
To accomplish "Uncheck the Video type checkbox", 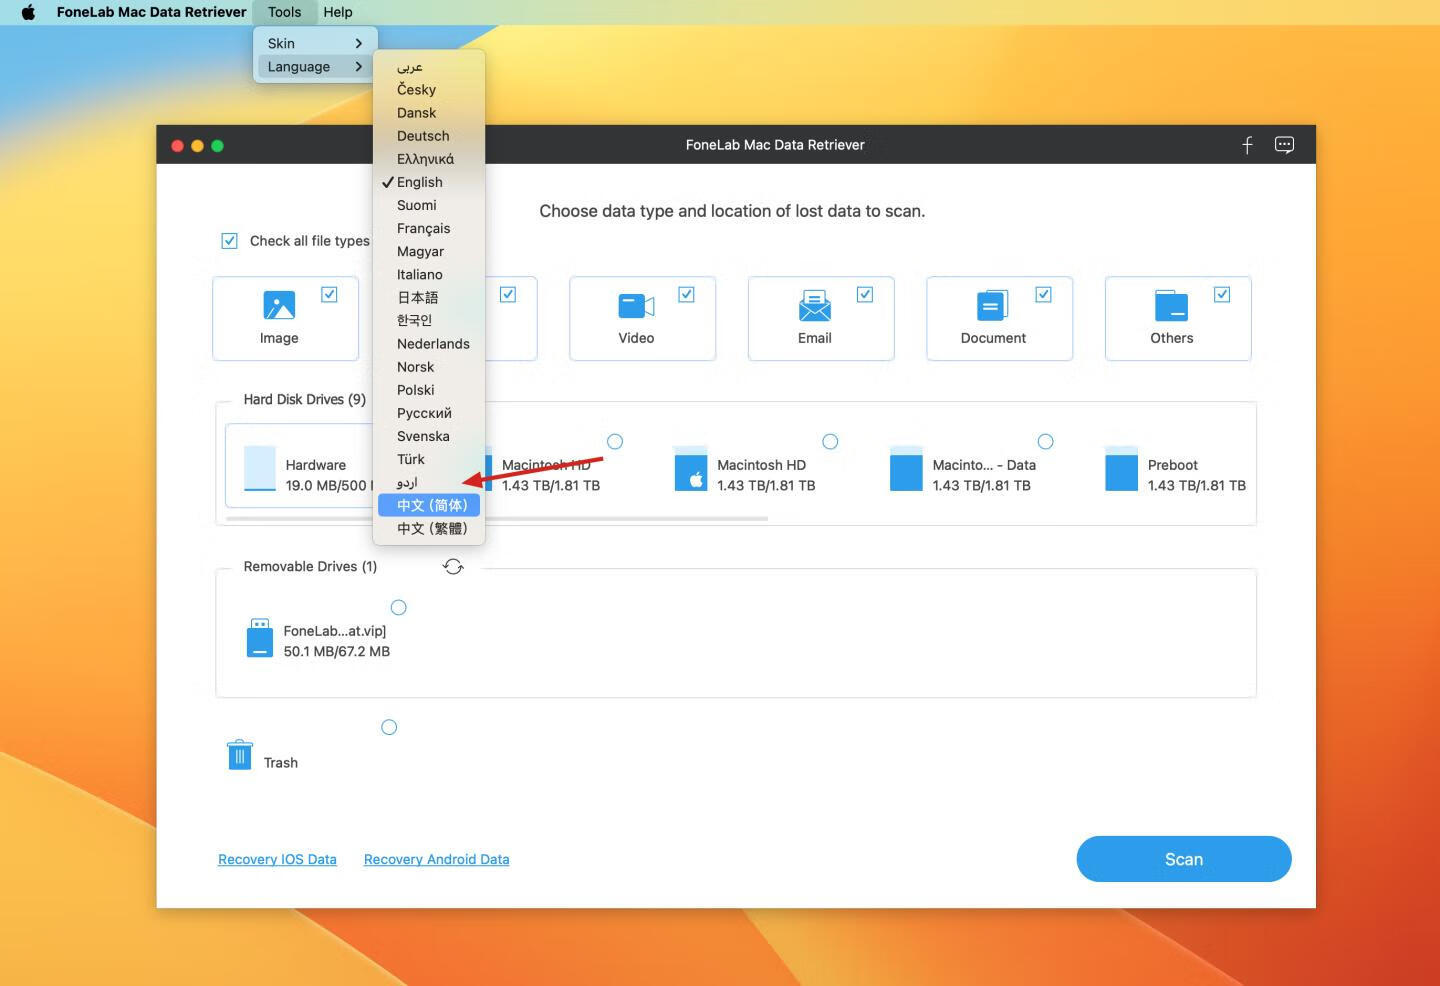I will (x=686, y=294).
